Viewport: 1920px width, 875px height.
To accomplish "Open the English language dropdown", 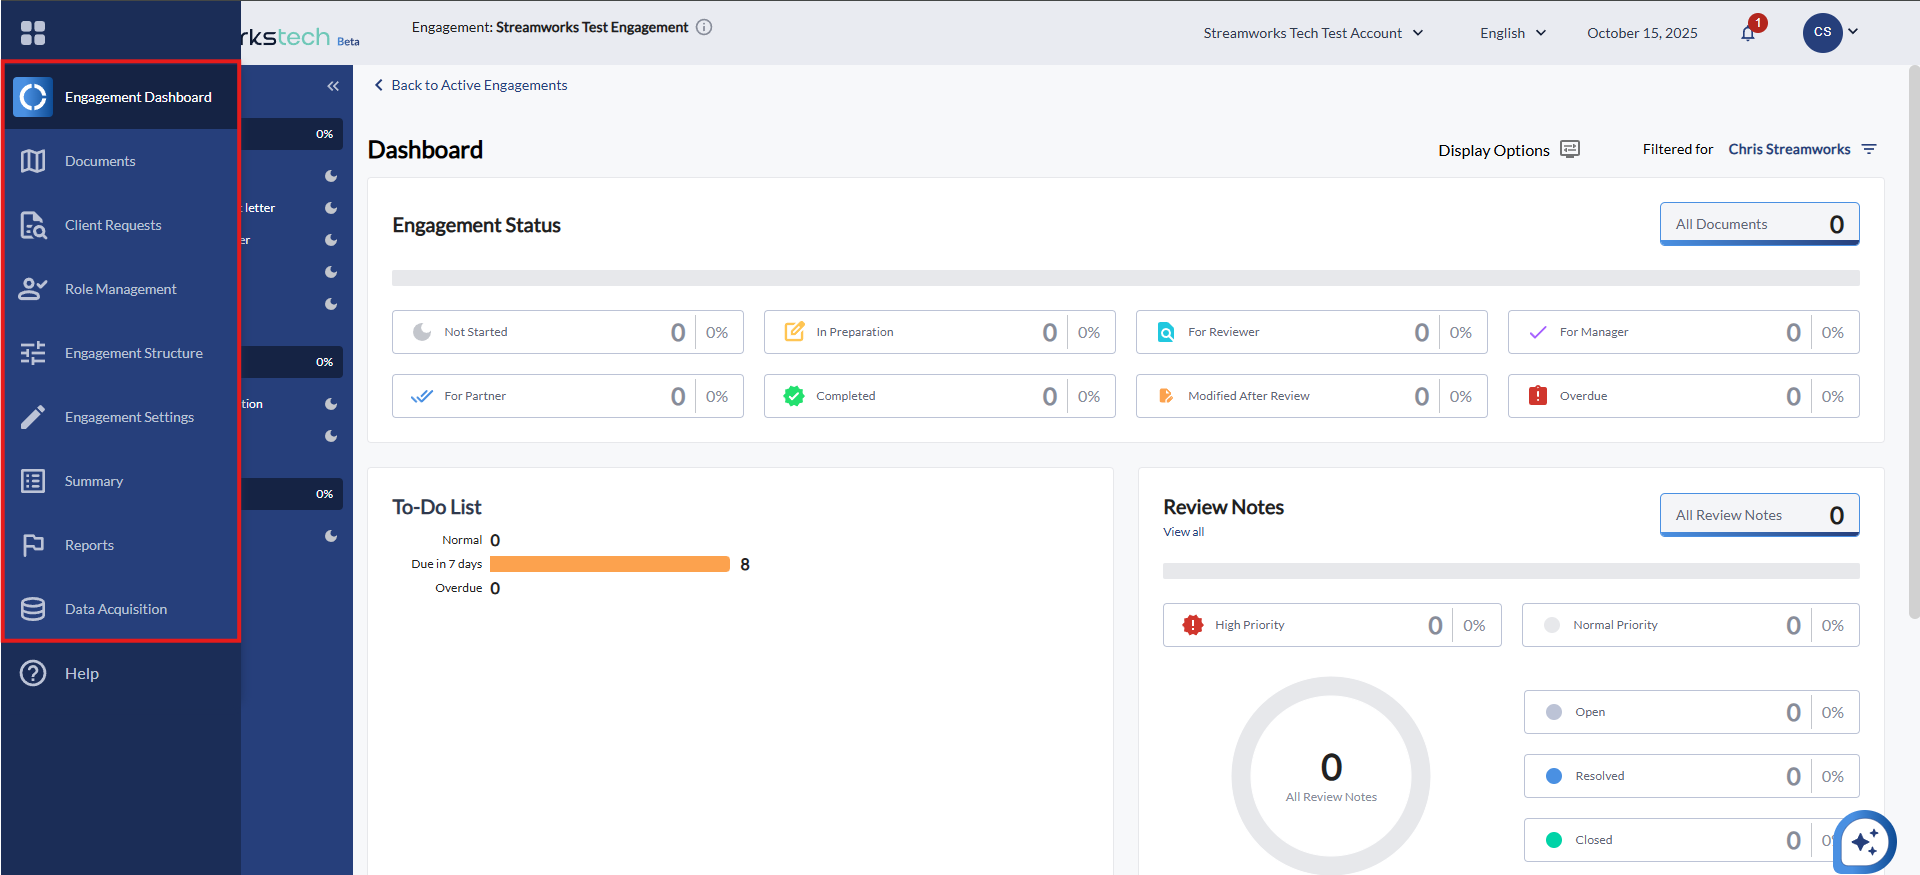I will click(x=1512, y=33).
